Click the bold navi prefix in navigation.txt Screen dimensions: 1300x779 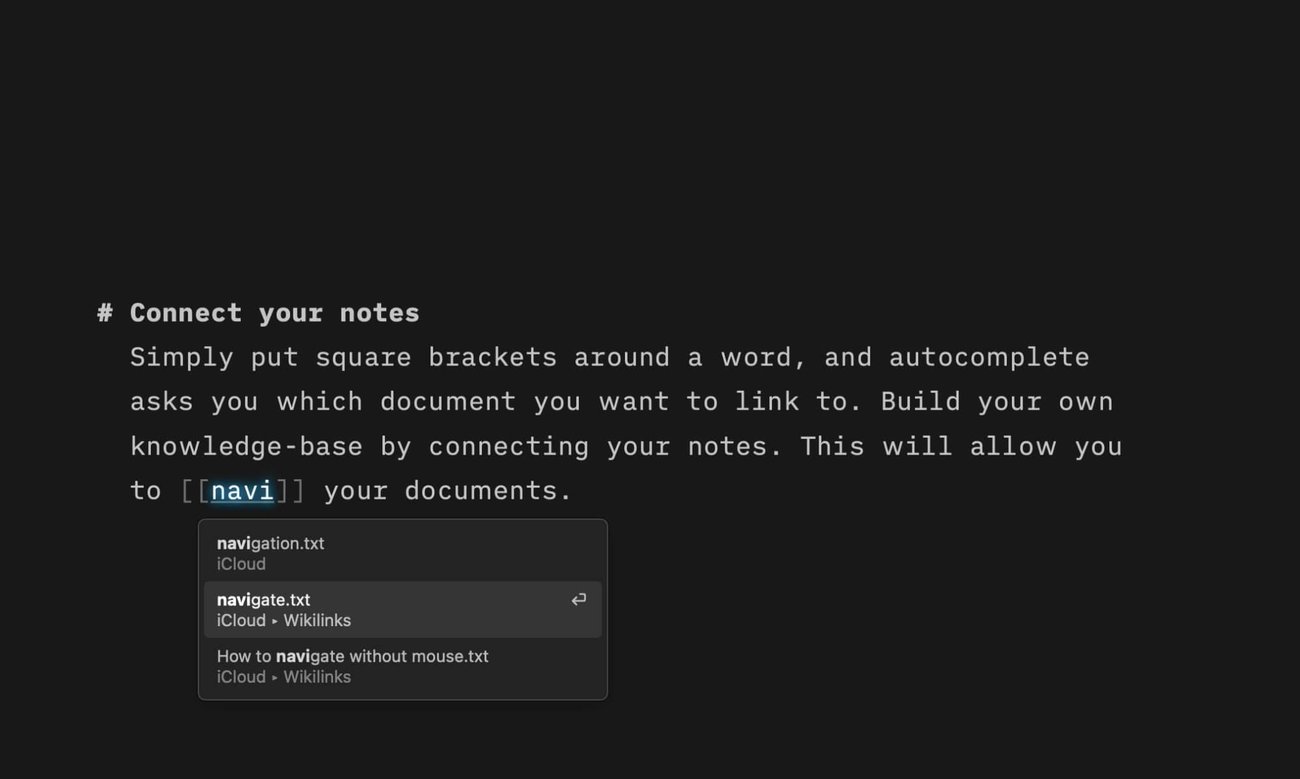pos(234,543)
